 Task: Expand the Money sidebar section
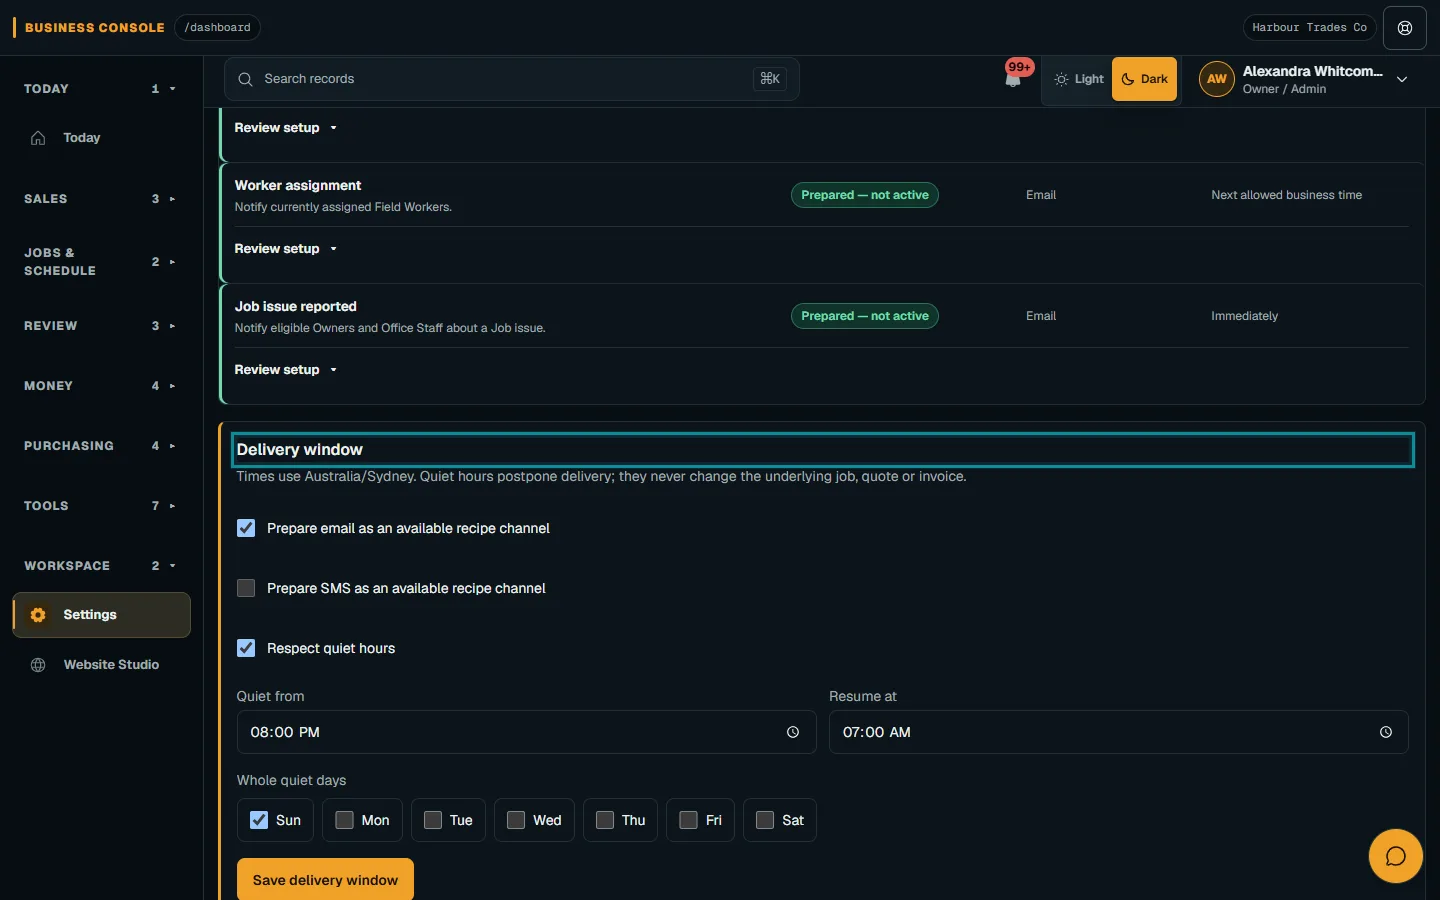(101, 386)
